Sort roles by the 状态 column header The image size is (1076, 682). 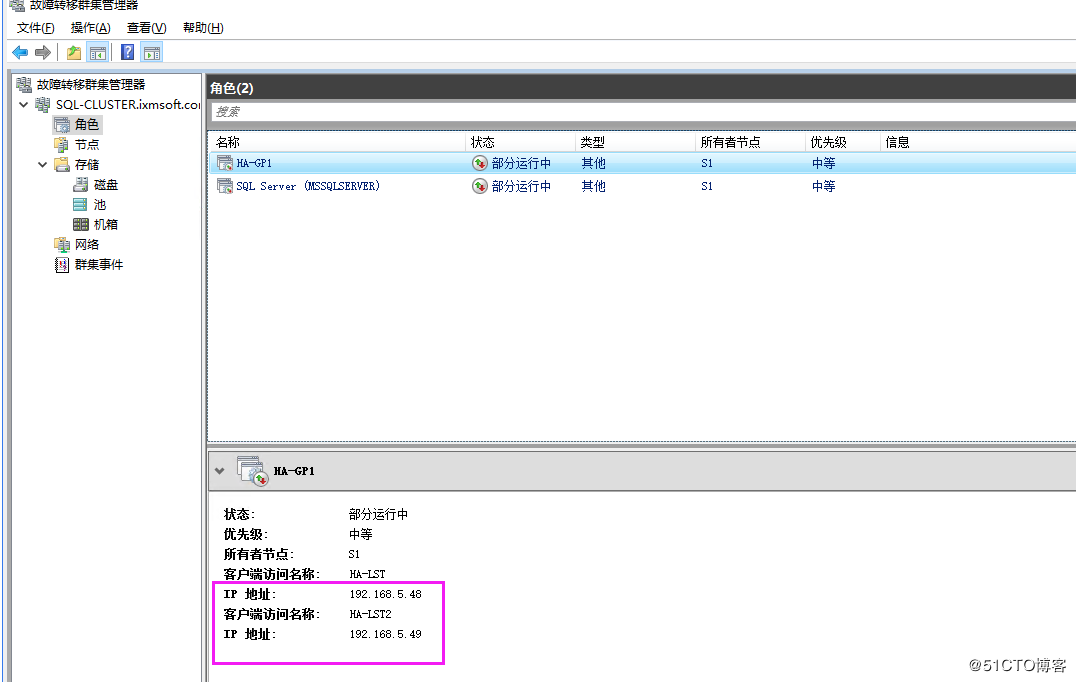[483, 141]
